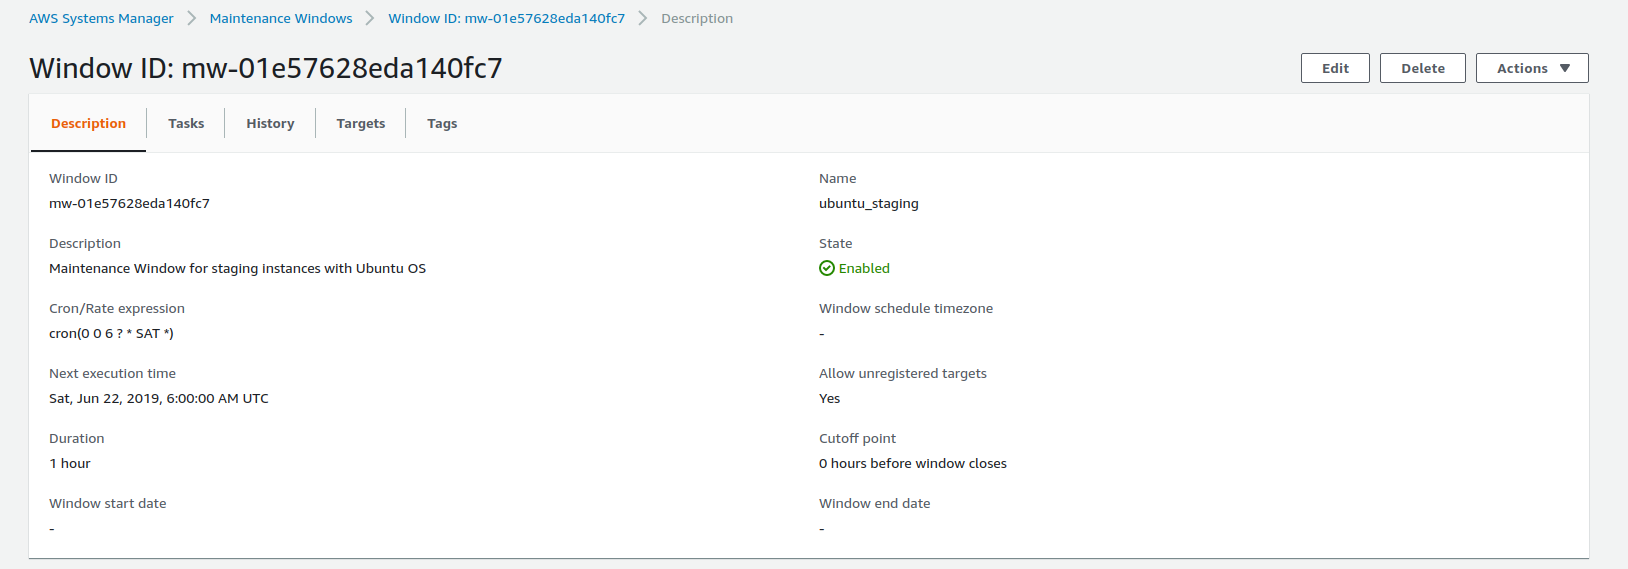Click the Description breadcrumb text

[x=697, y=18]
